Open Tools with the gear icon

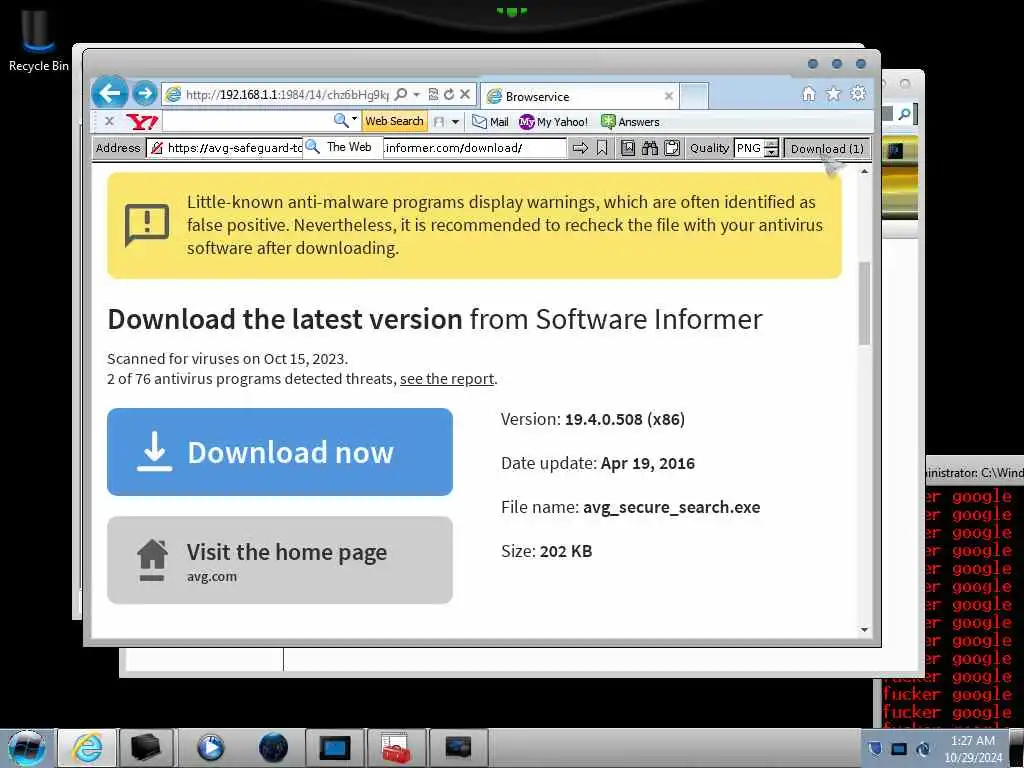pyautogui.click(x=857, y=94)
